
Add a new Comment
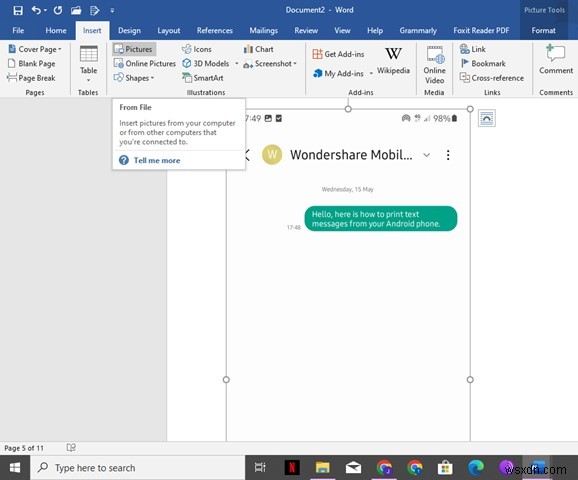pyautogui.click(x=556, y=60)
